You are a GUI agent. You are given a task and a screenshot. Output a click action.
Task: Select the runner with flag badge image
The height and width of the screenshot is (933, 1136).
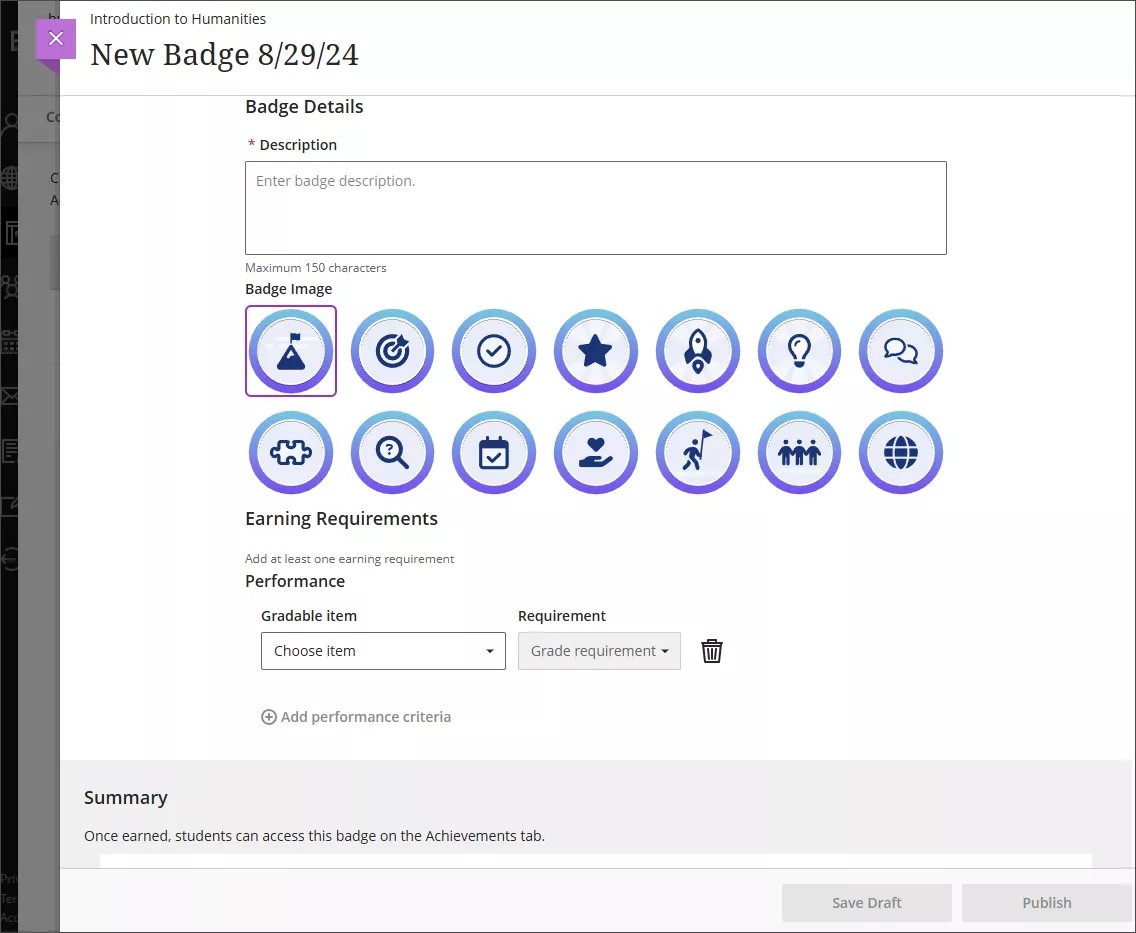(698, 453)
